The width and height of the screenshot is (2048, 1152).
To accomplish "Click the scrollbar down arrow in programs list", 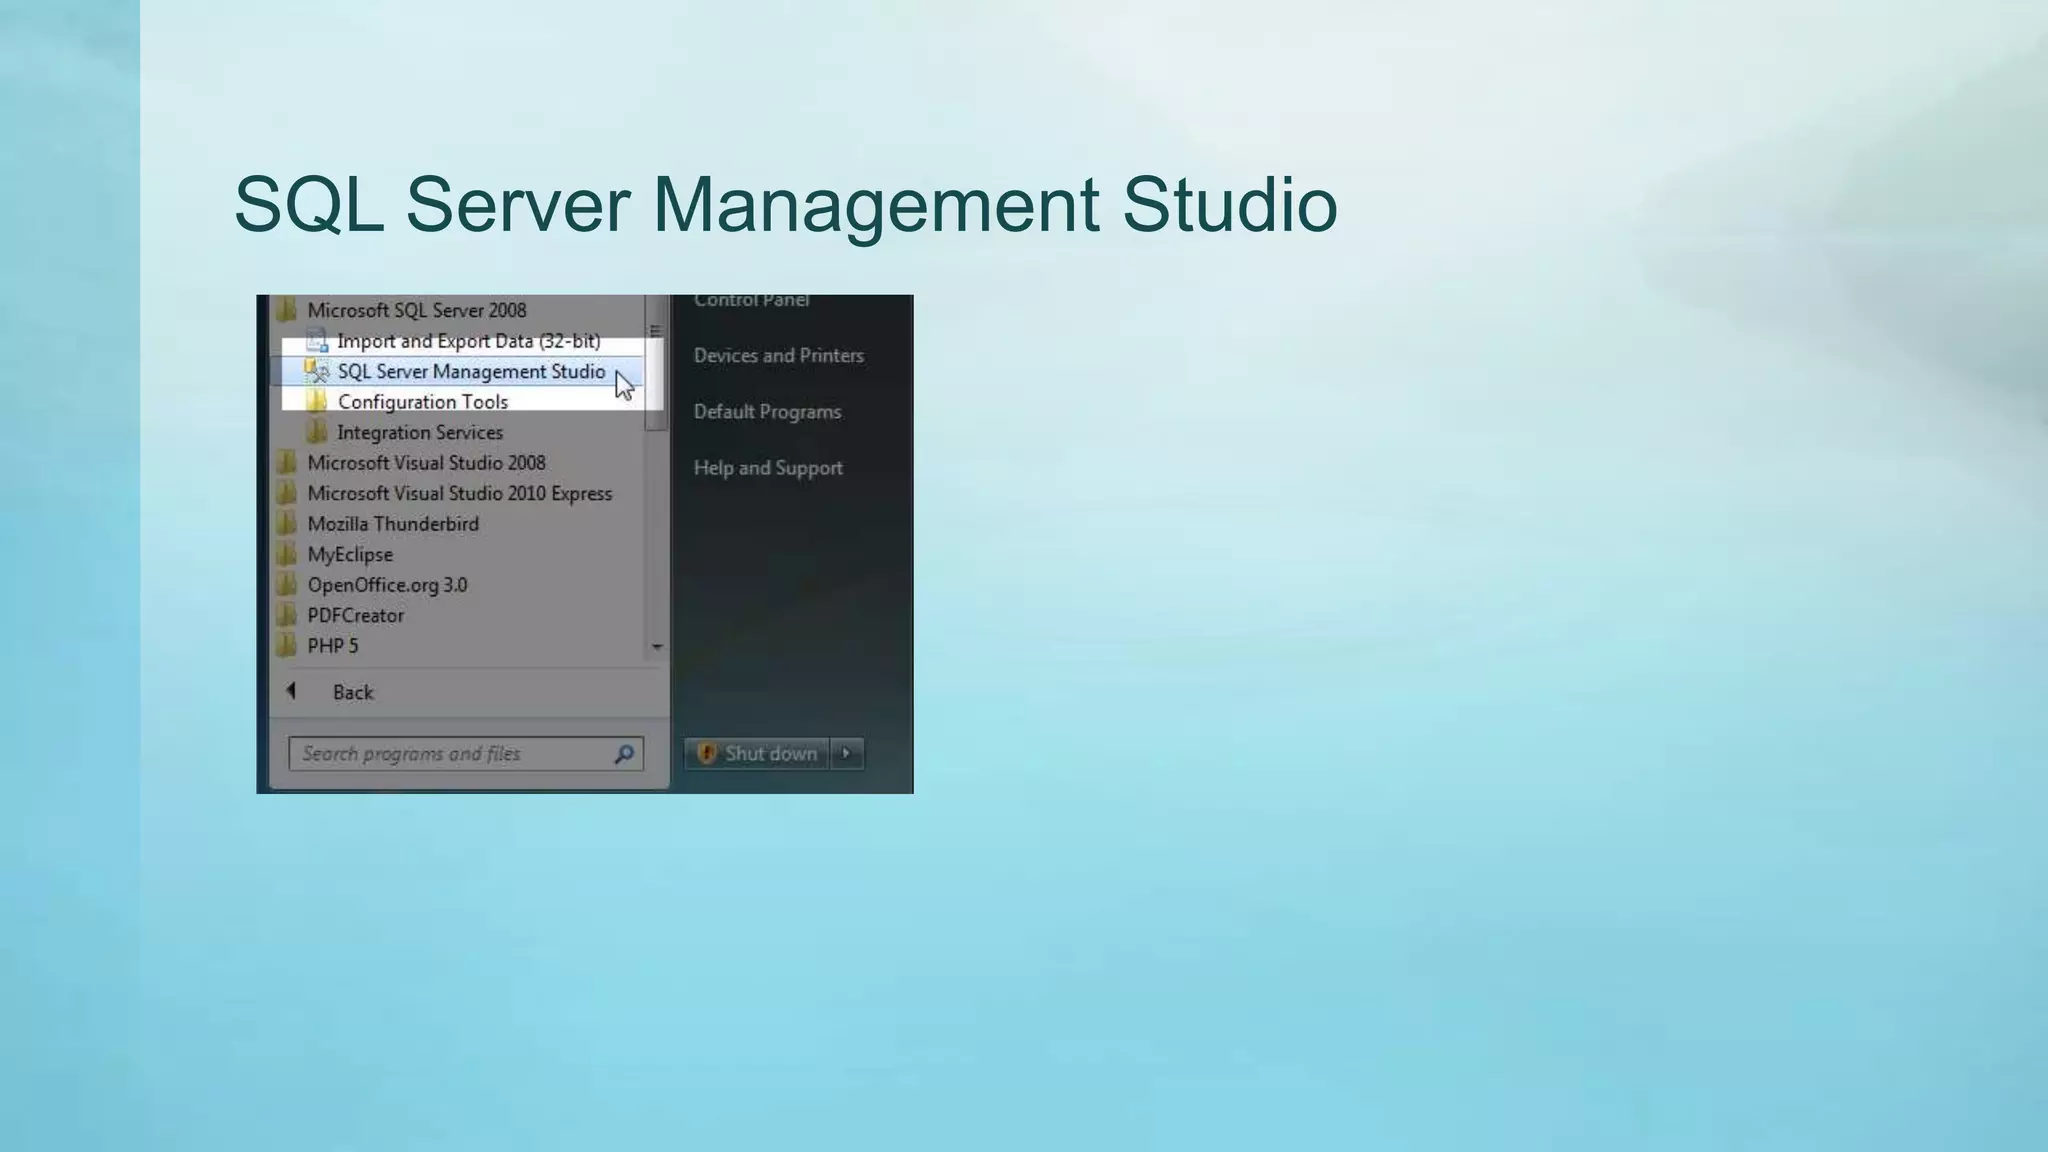I will [657, 647].
